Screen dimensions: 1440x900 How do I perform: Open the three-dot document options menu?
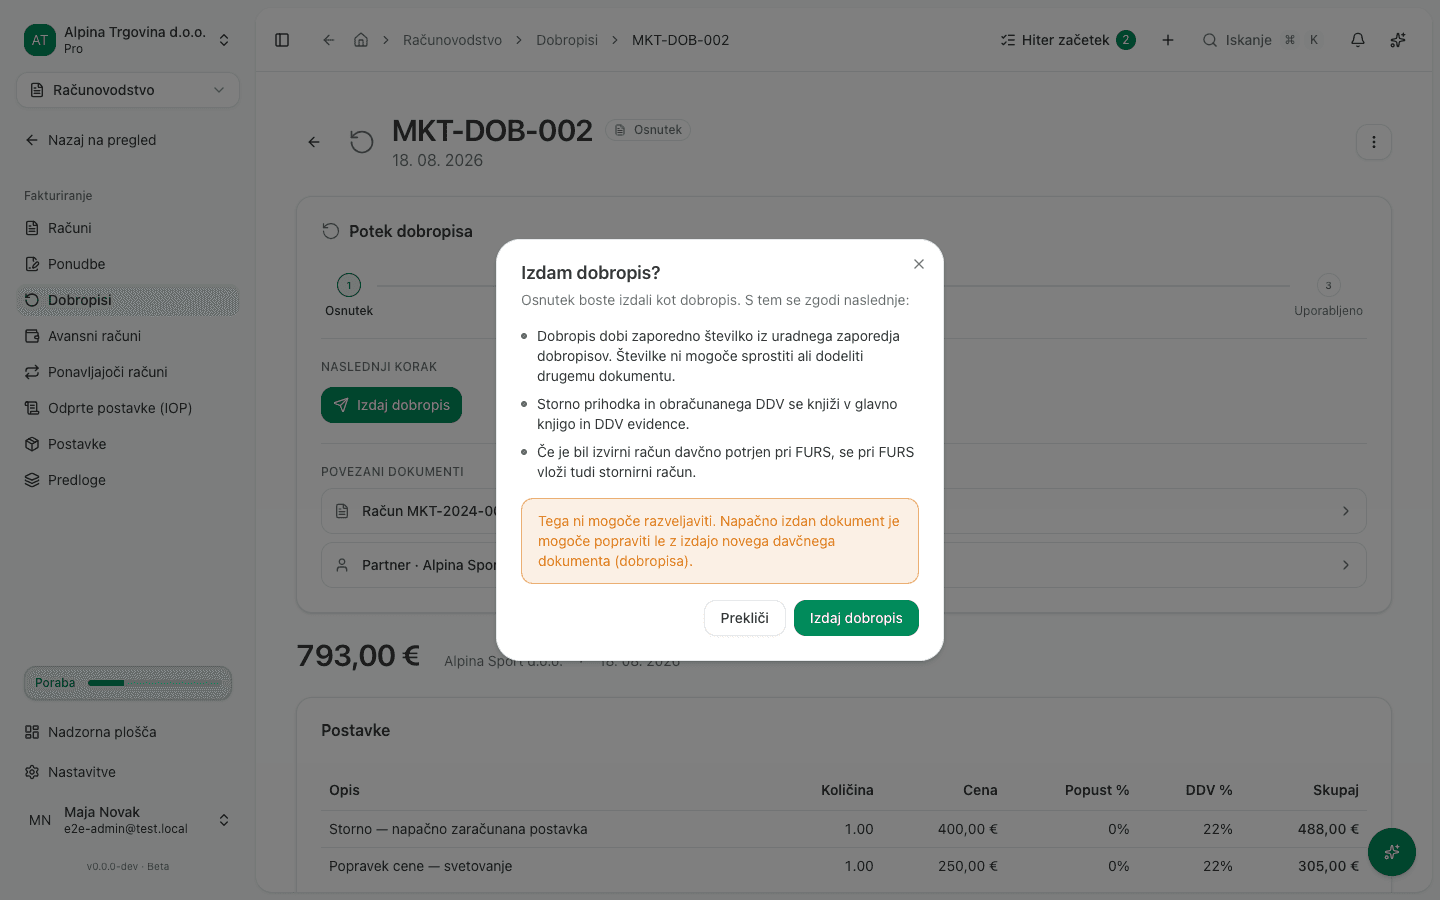[x=1374, y=142]
